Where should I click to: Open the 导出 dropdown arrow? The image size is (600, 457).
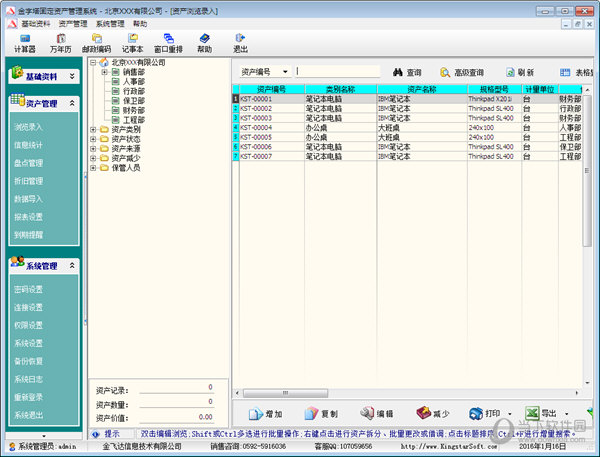567,414
